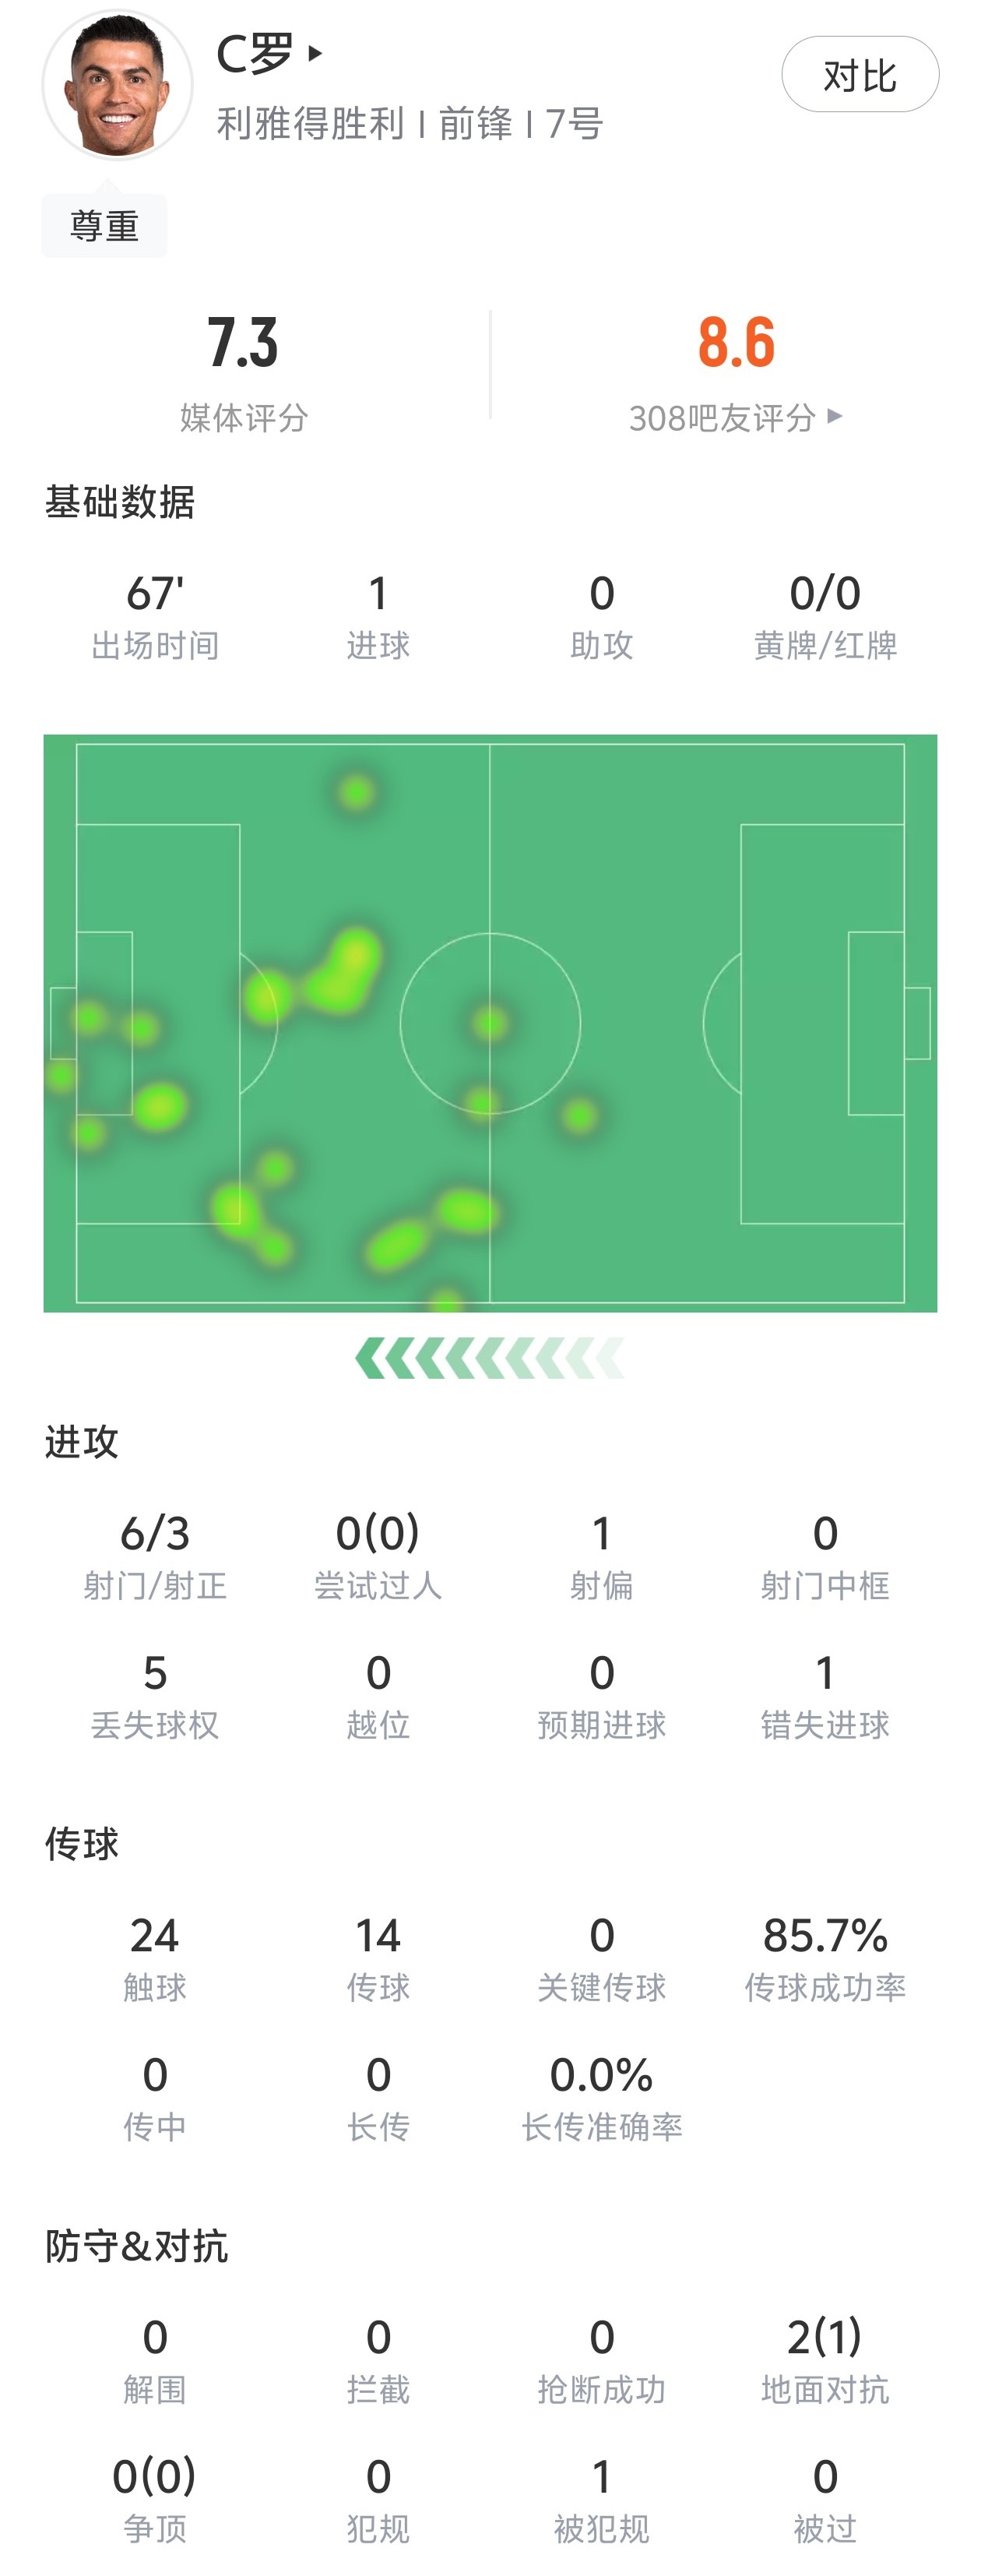This screenshot has width=981, height=2576.
Task: Click the attack direction arrows indicator
Action: pyautogui.click(x=490, y=1358)
